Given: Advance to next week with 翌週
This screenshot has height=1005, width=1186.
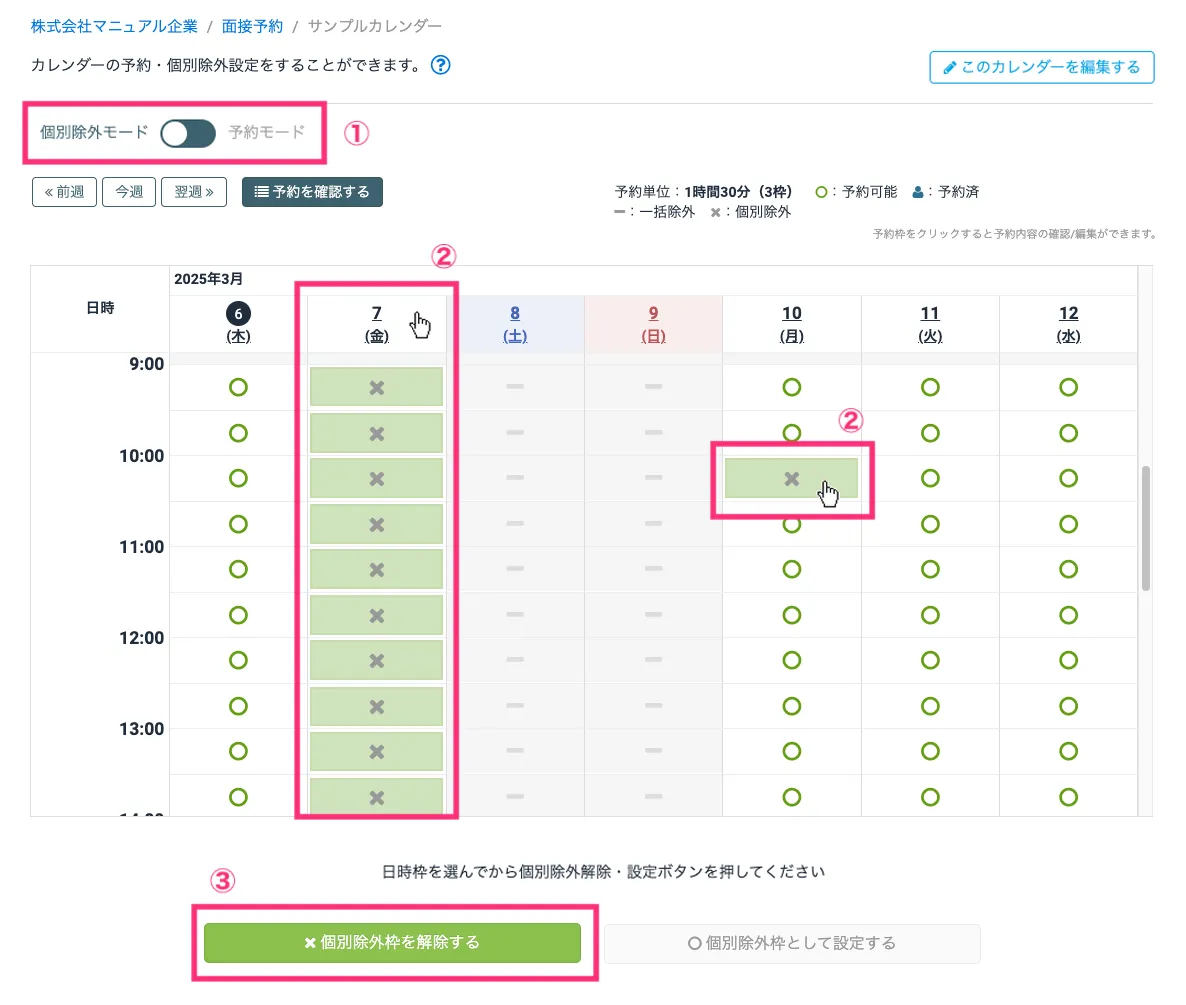Looking at the screenshot, I should coord(193,192).
